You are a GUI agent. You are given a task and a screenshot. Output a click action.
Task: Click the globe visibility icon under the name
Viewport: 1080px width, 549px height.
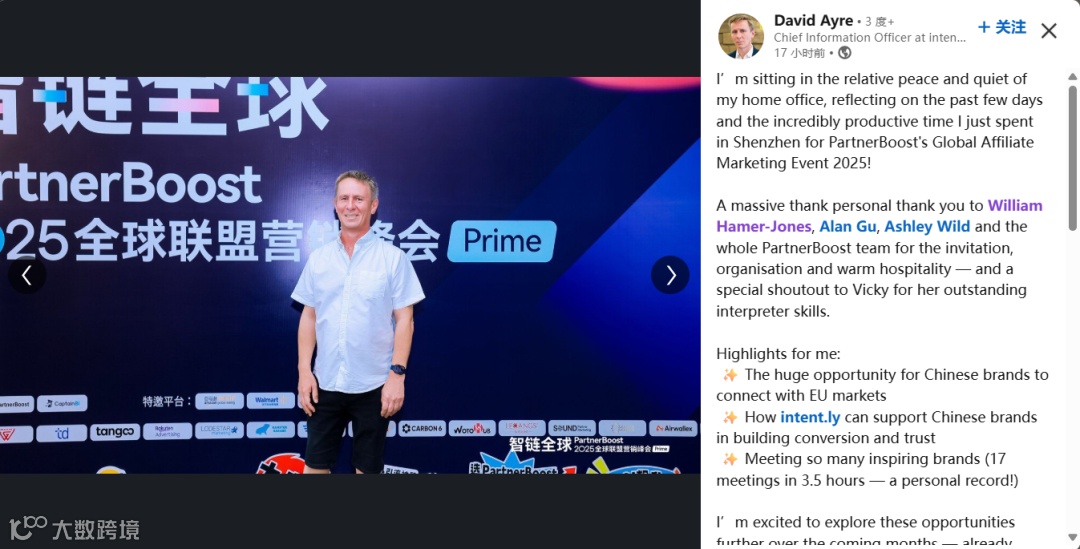click(845, 53)
